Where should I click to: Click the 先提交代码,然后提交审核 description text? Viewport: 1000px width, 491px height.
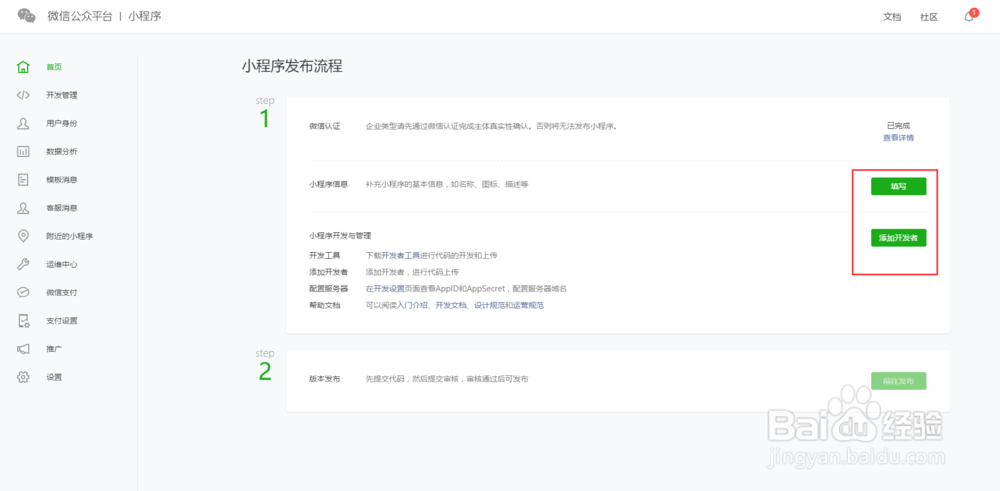point(447,379)
